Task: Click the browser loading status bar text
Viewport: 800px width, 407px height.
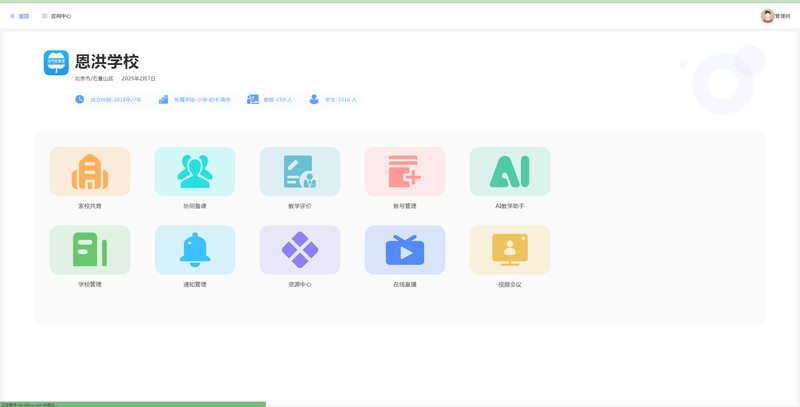Action: pyautogui.click(x=30, y=404)
